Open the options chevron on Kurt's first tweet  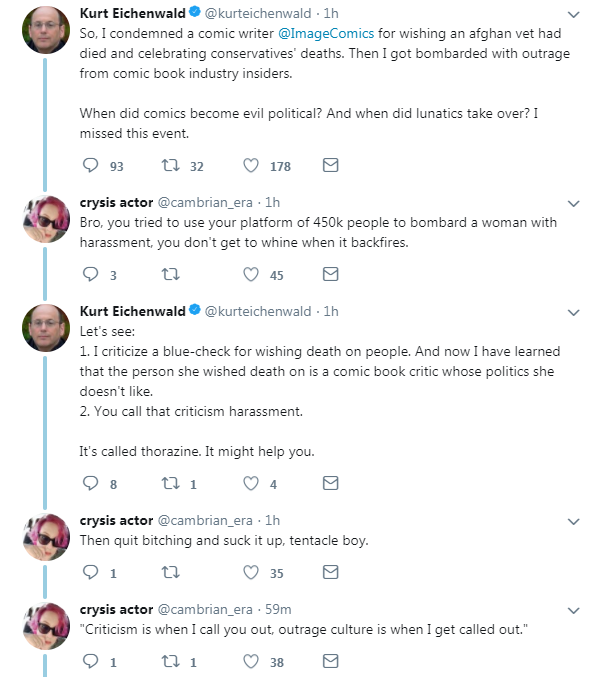[x=573, y=15]
